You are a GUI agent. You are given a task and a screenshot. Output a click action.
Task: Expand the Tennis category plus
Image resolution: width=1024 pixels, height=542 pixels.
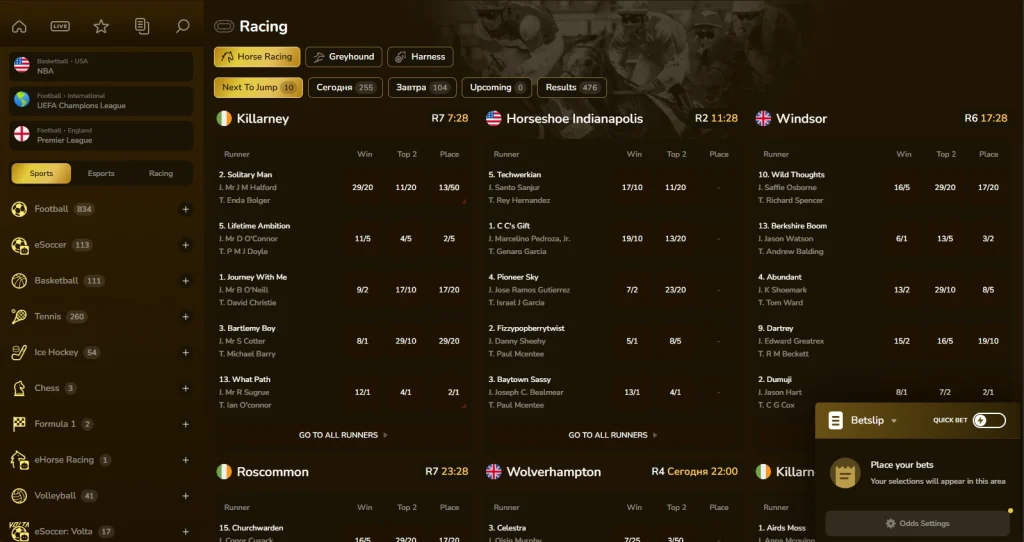pos(185,317)
